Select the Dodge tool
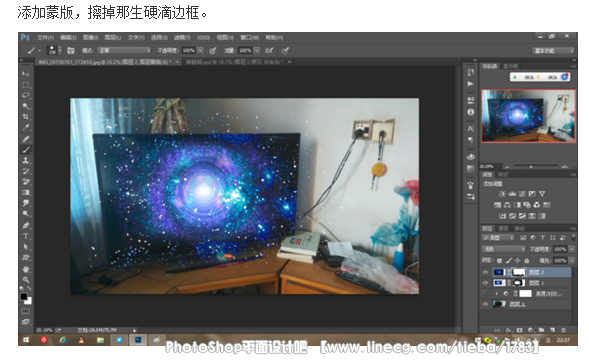The height and width of the screenshot is (364, 589). pos(26,214)
